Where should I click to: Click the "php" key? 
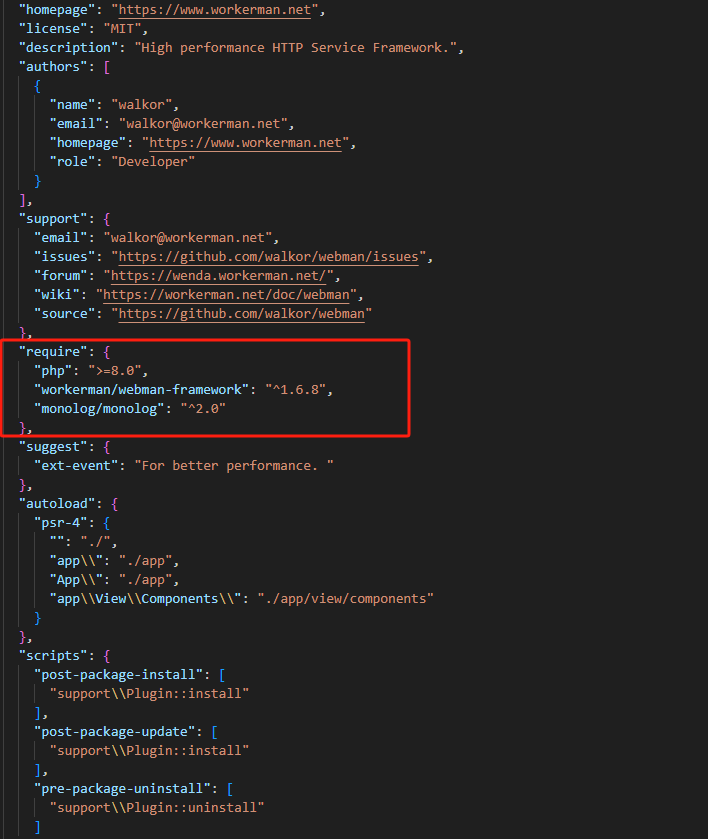point(53,371)
